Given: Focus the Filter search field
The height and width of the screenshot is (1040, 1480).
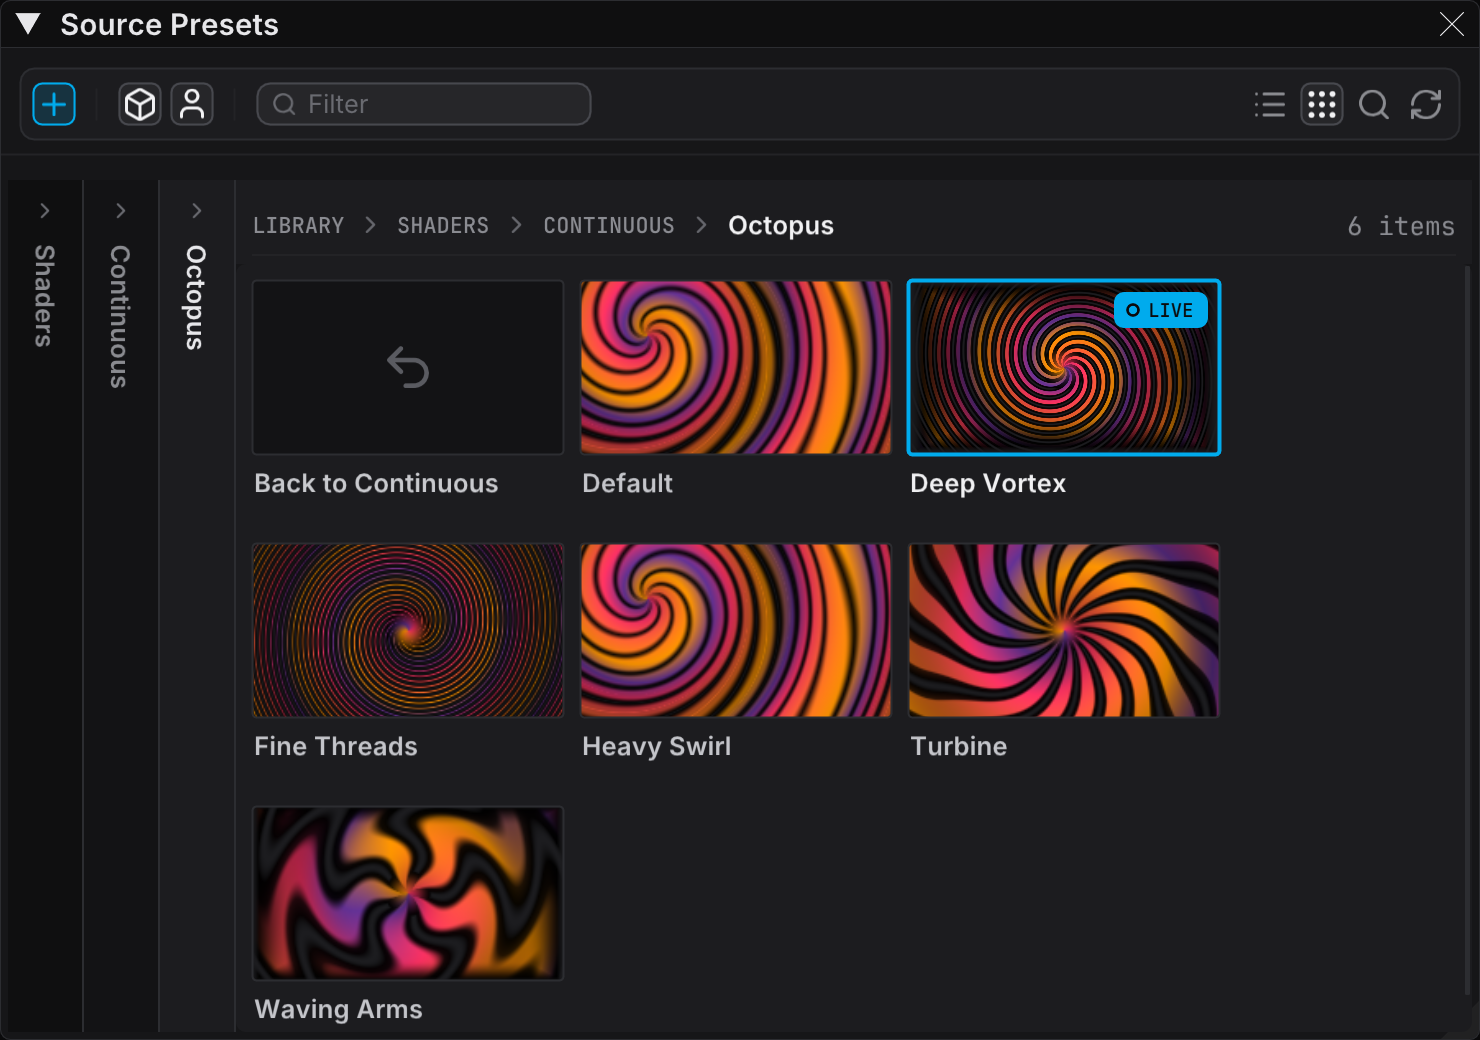Looking at the screenshot, I should [x=424, y=104].
